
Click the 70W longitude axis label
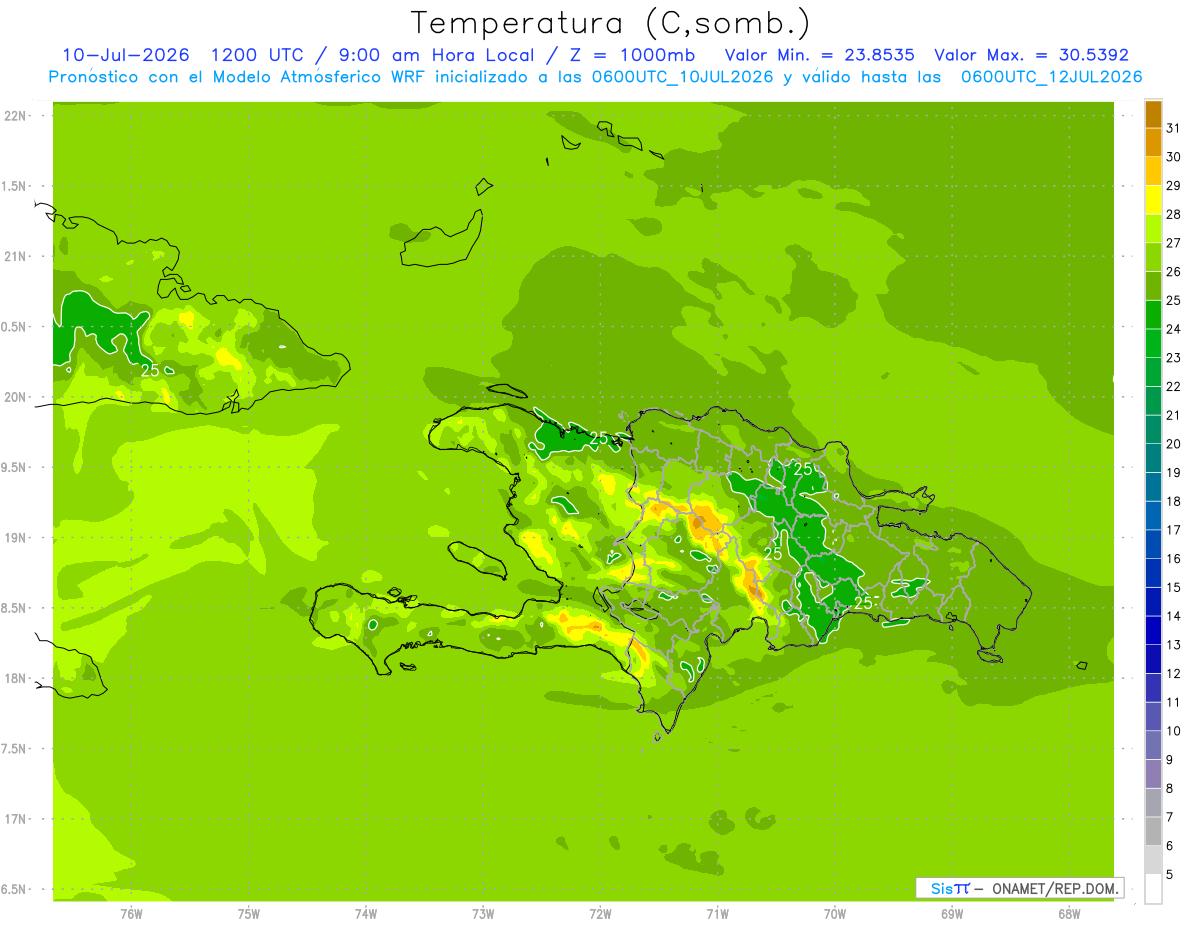(x=835, y=913)
